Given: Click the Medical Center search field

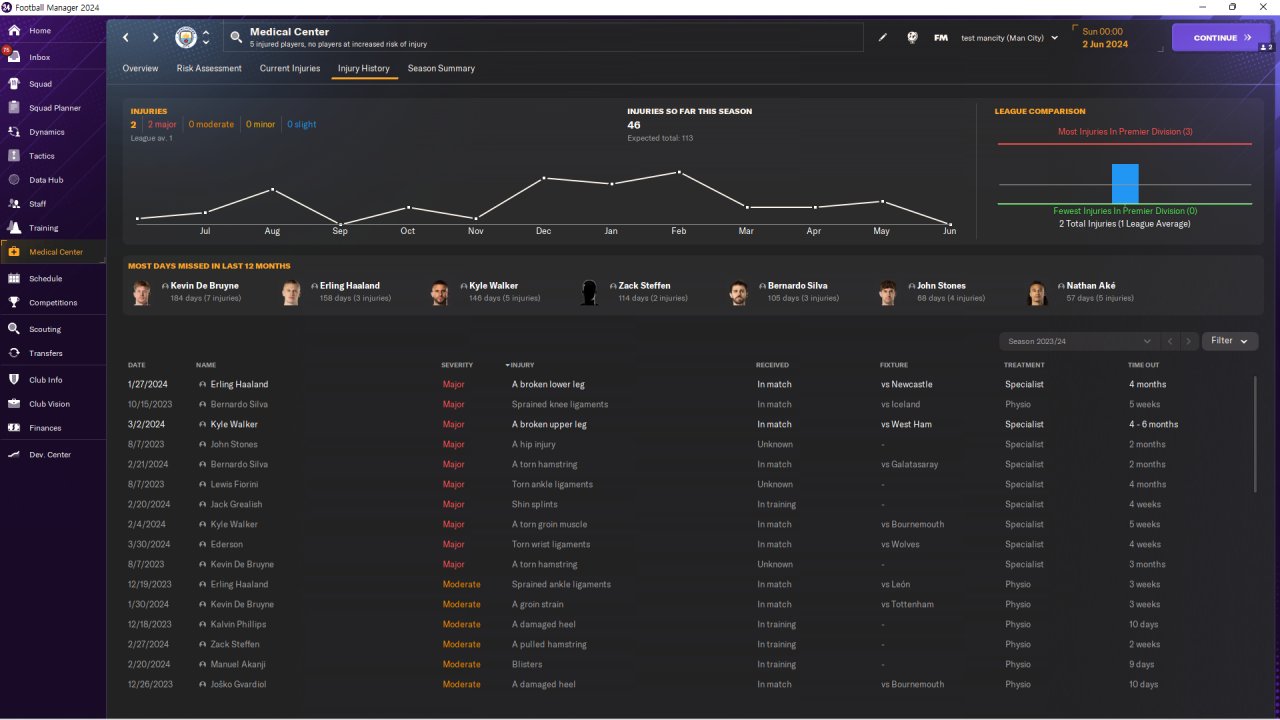Looking at the screenshot, I should click(x=543, y=38).
